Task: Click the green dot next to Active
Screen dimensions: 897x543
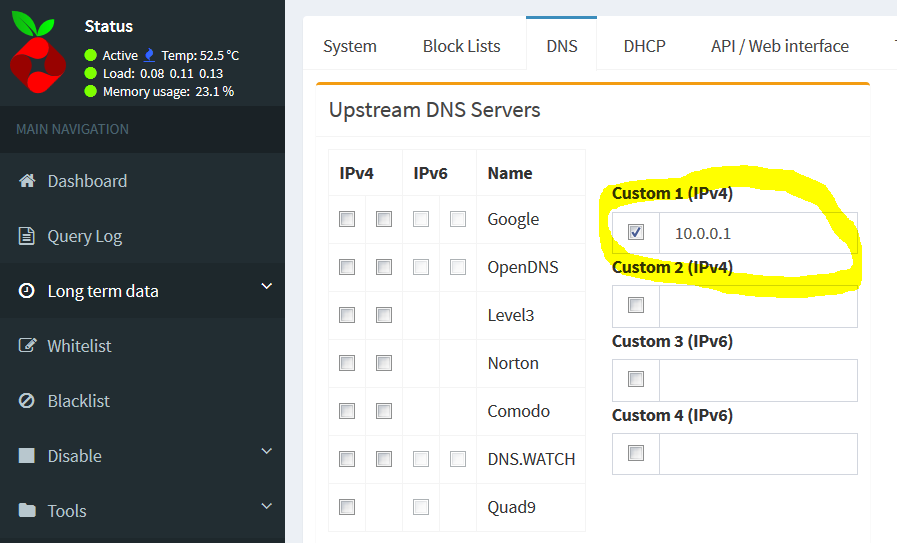Action: point(90,55)
